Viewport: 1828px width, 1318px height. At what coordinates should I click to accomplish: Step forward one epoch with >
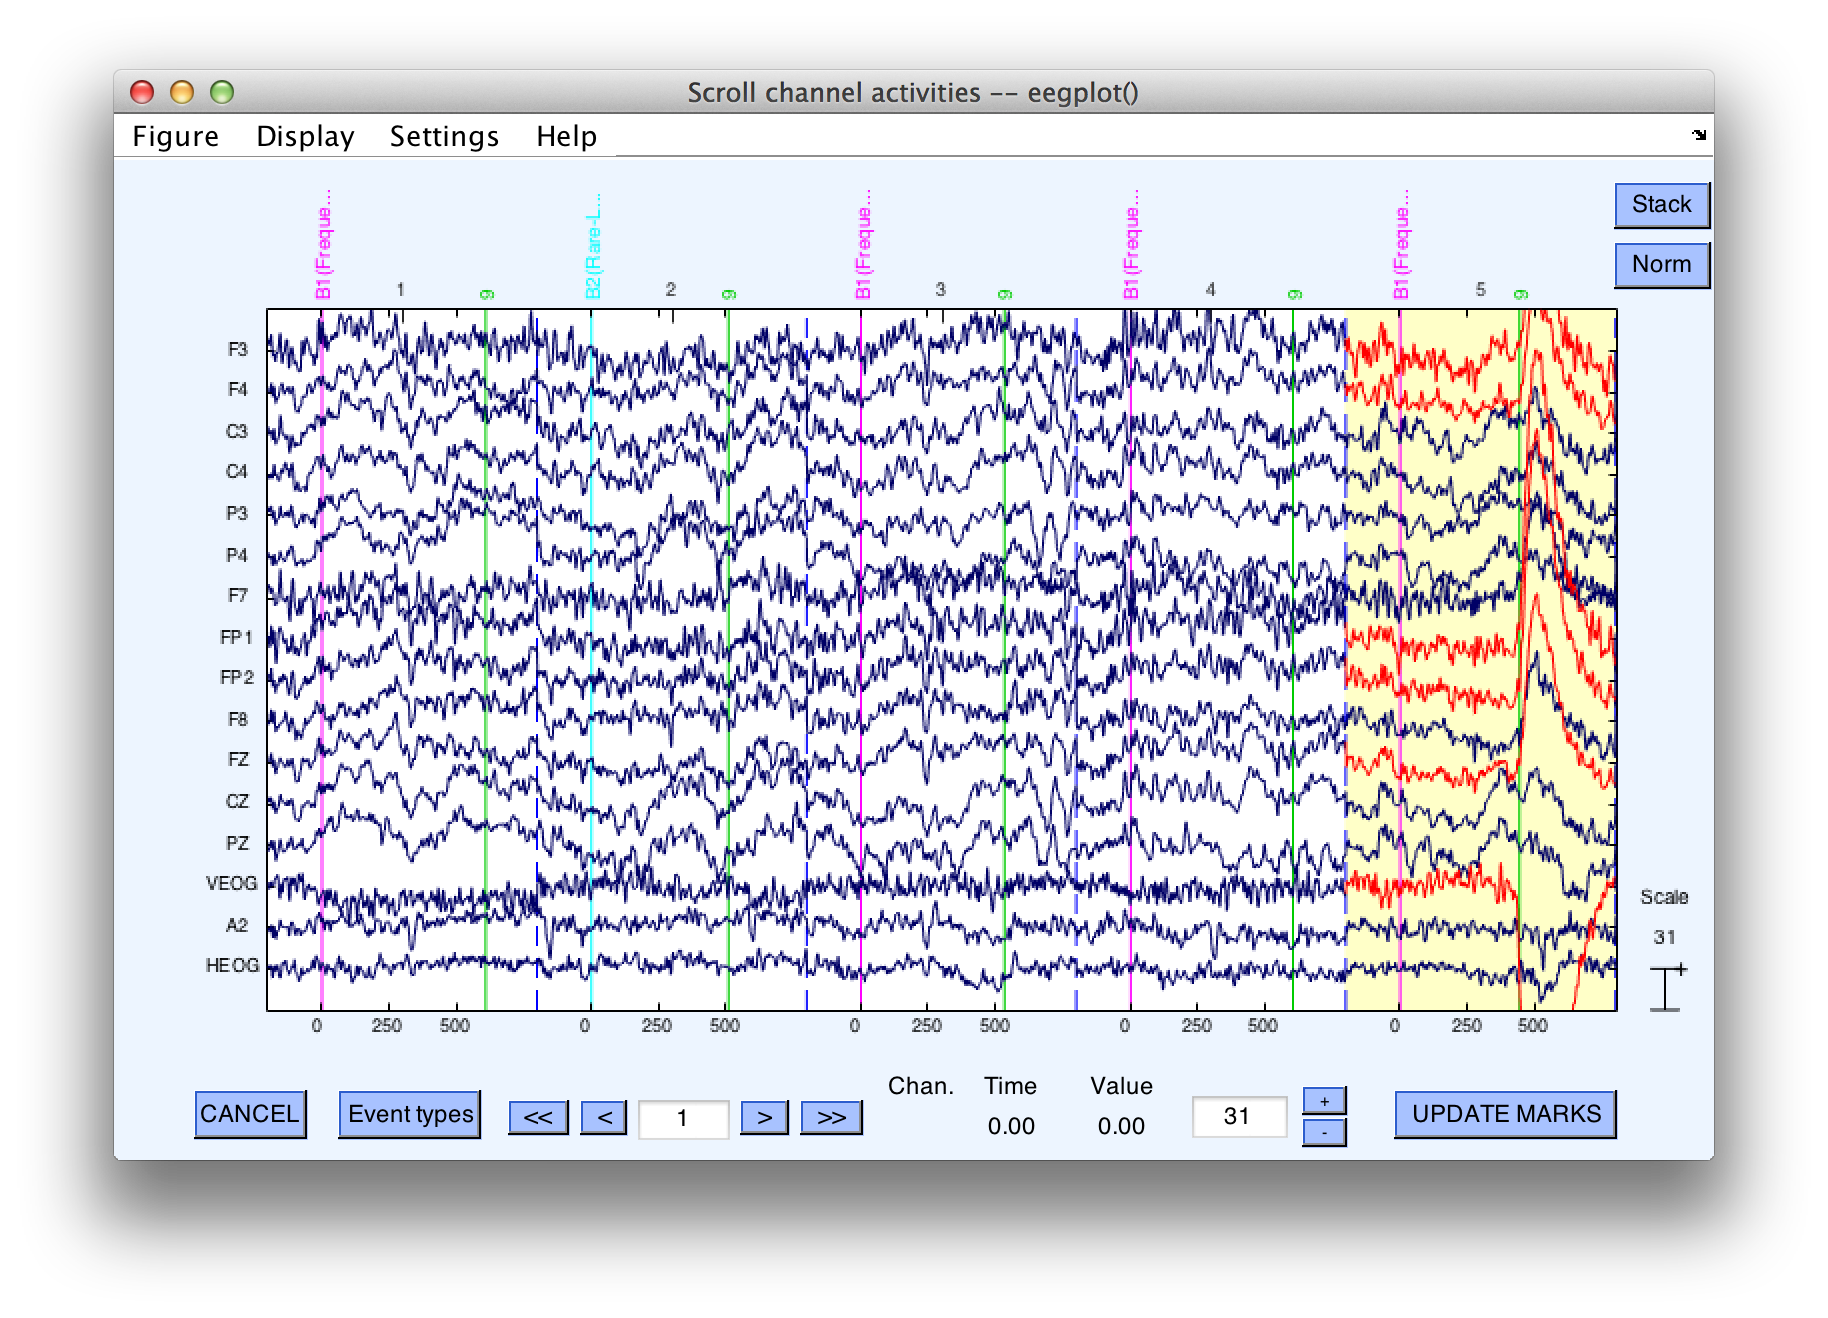pyautogui.click(x=764, y=1117)
